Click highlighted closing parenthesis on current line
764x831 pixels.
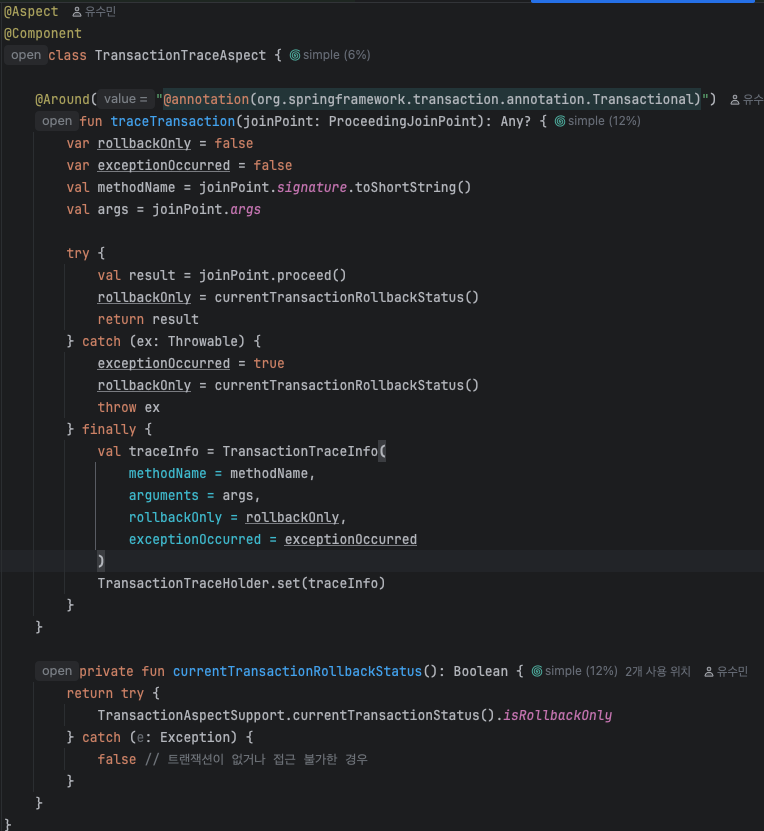pos(101,561)
